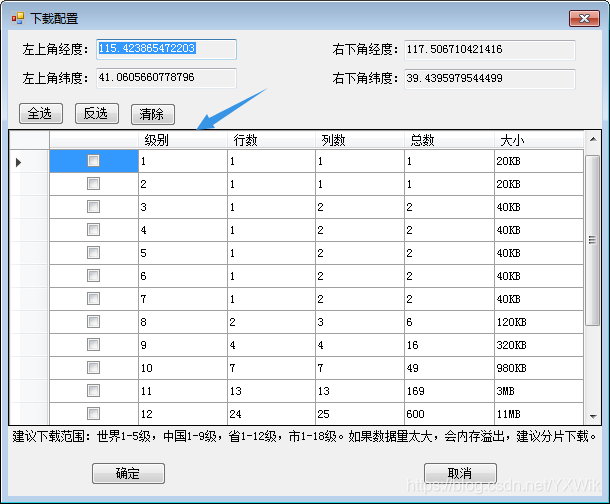Click the 列数 column header
This screenshot has width=610, height=504.
tap(360, 140)
